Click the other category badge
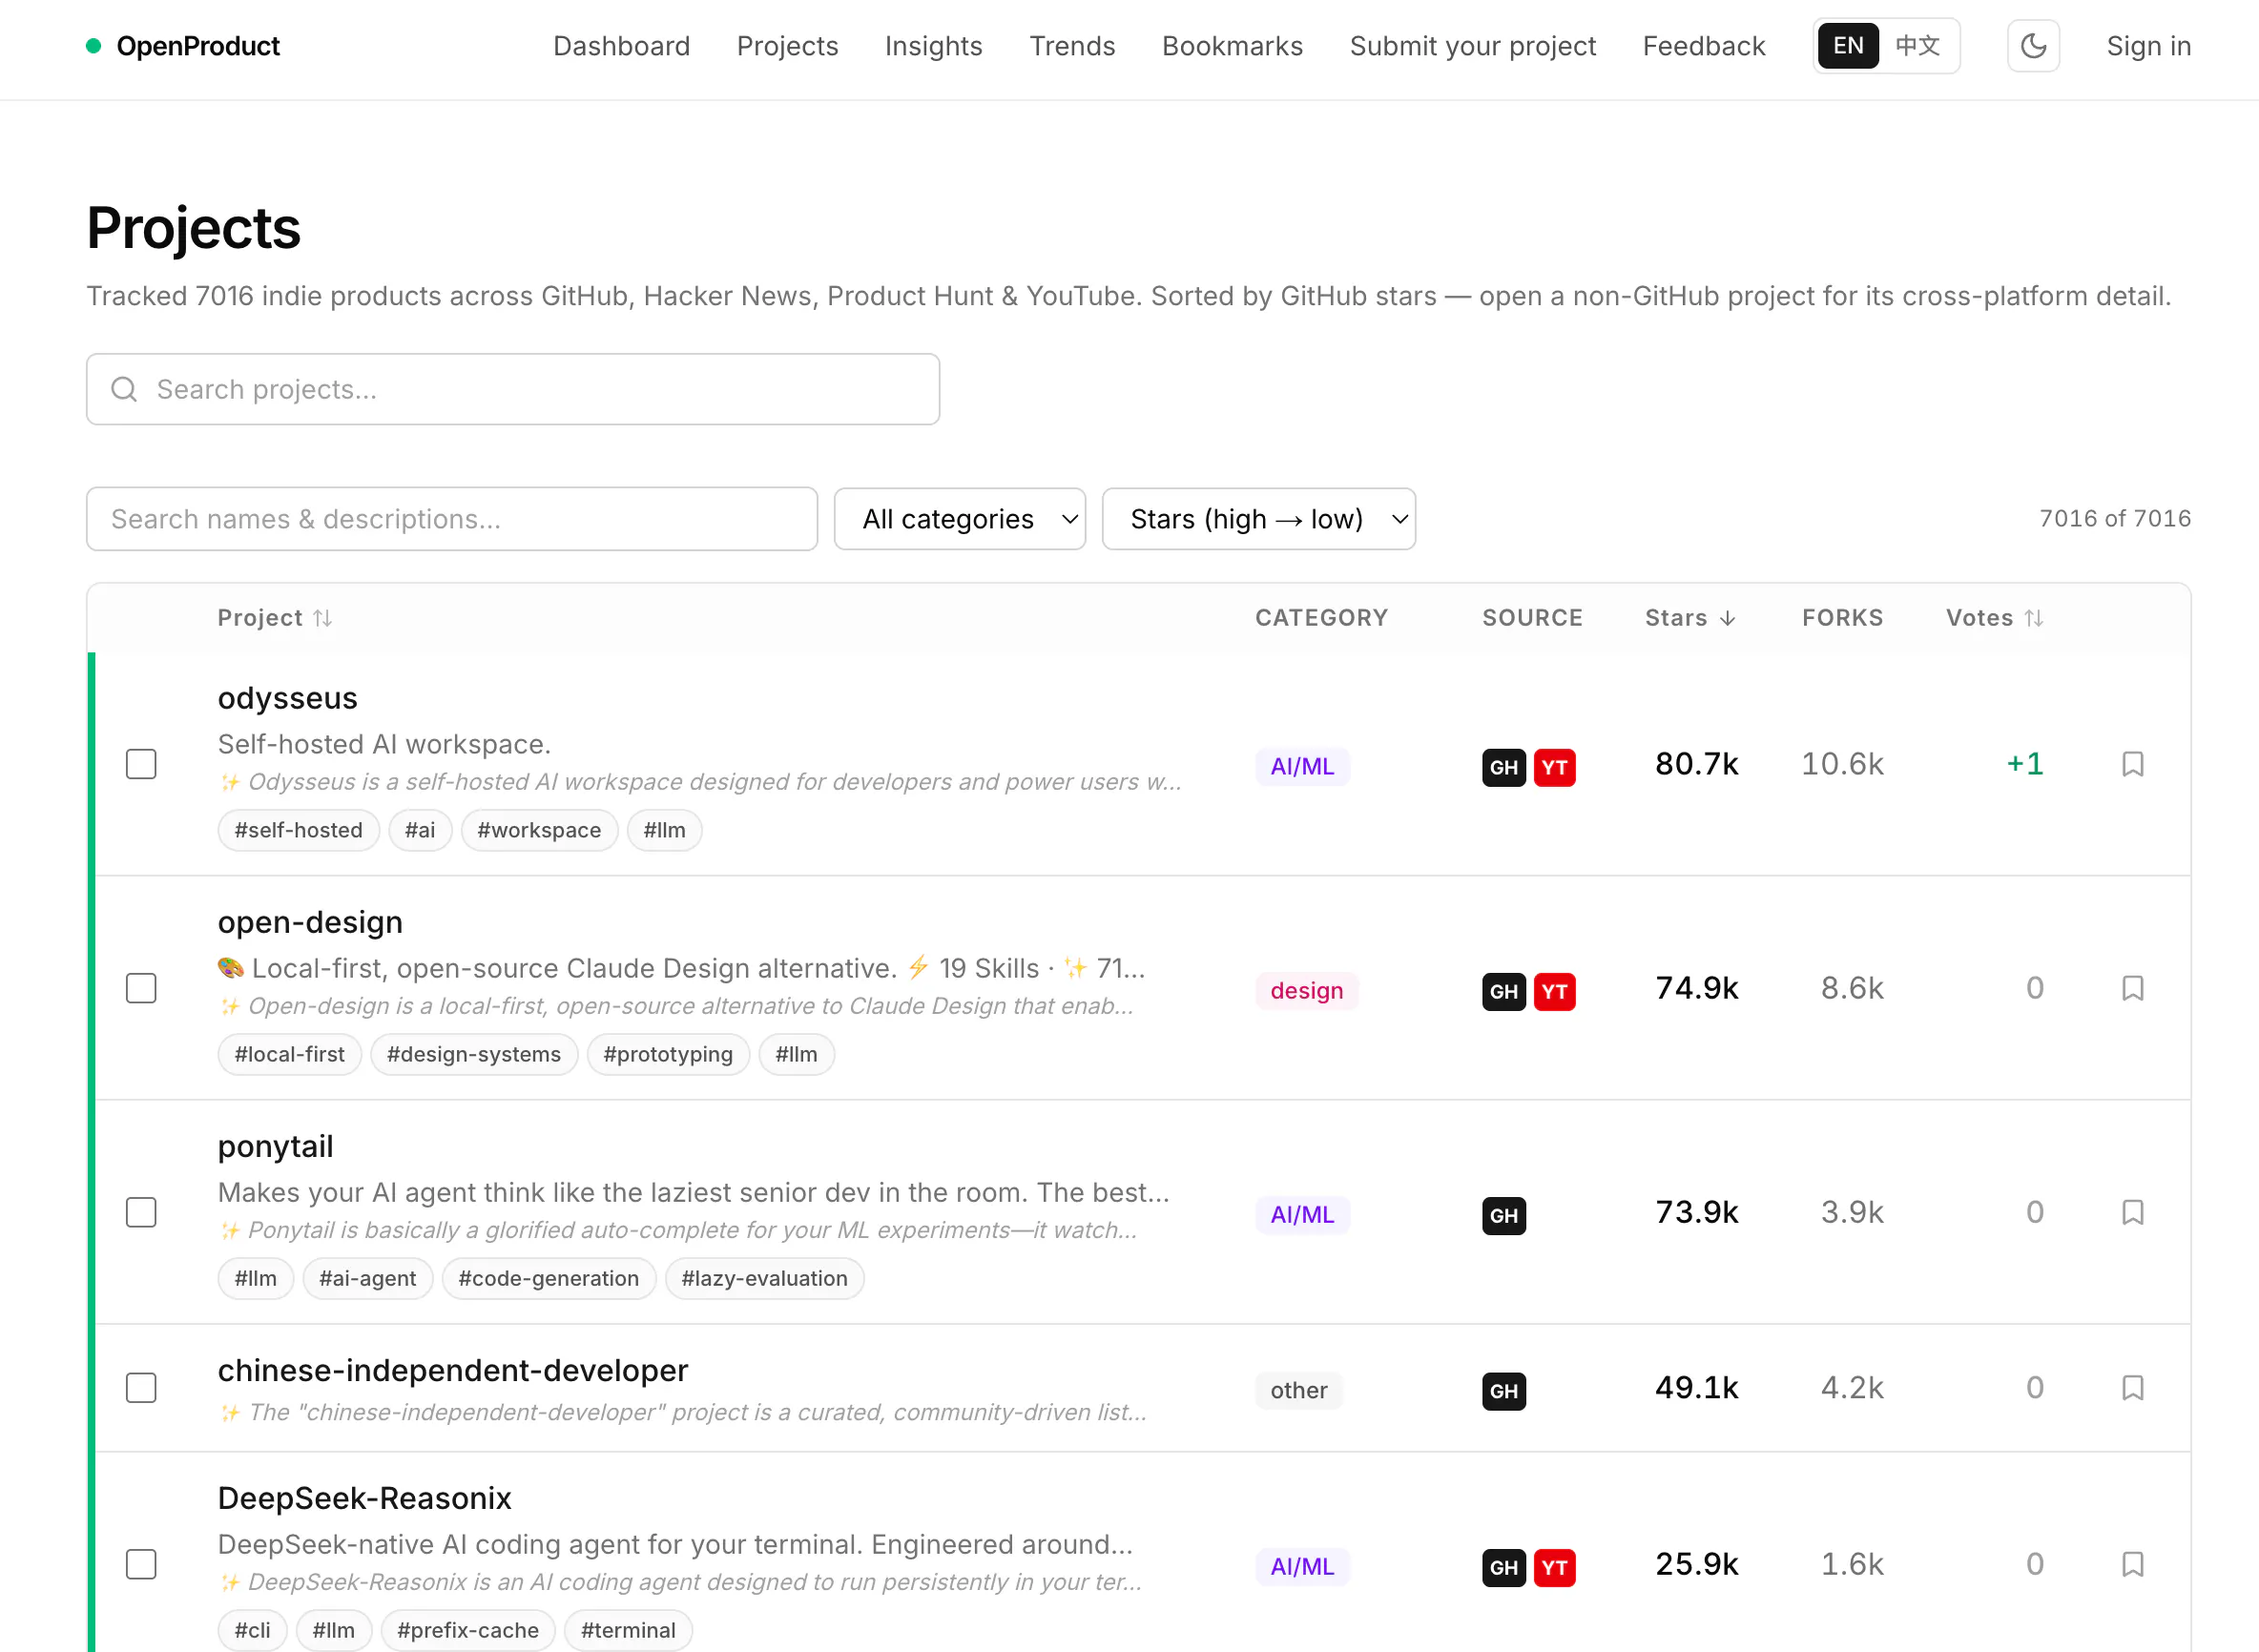 tap(1298, 1391)
